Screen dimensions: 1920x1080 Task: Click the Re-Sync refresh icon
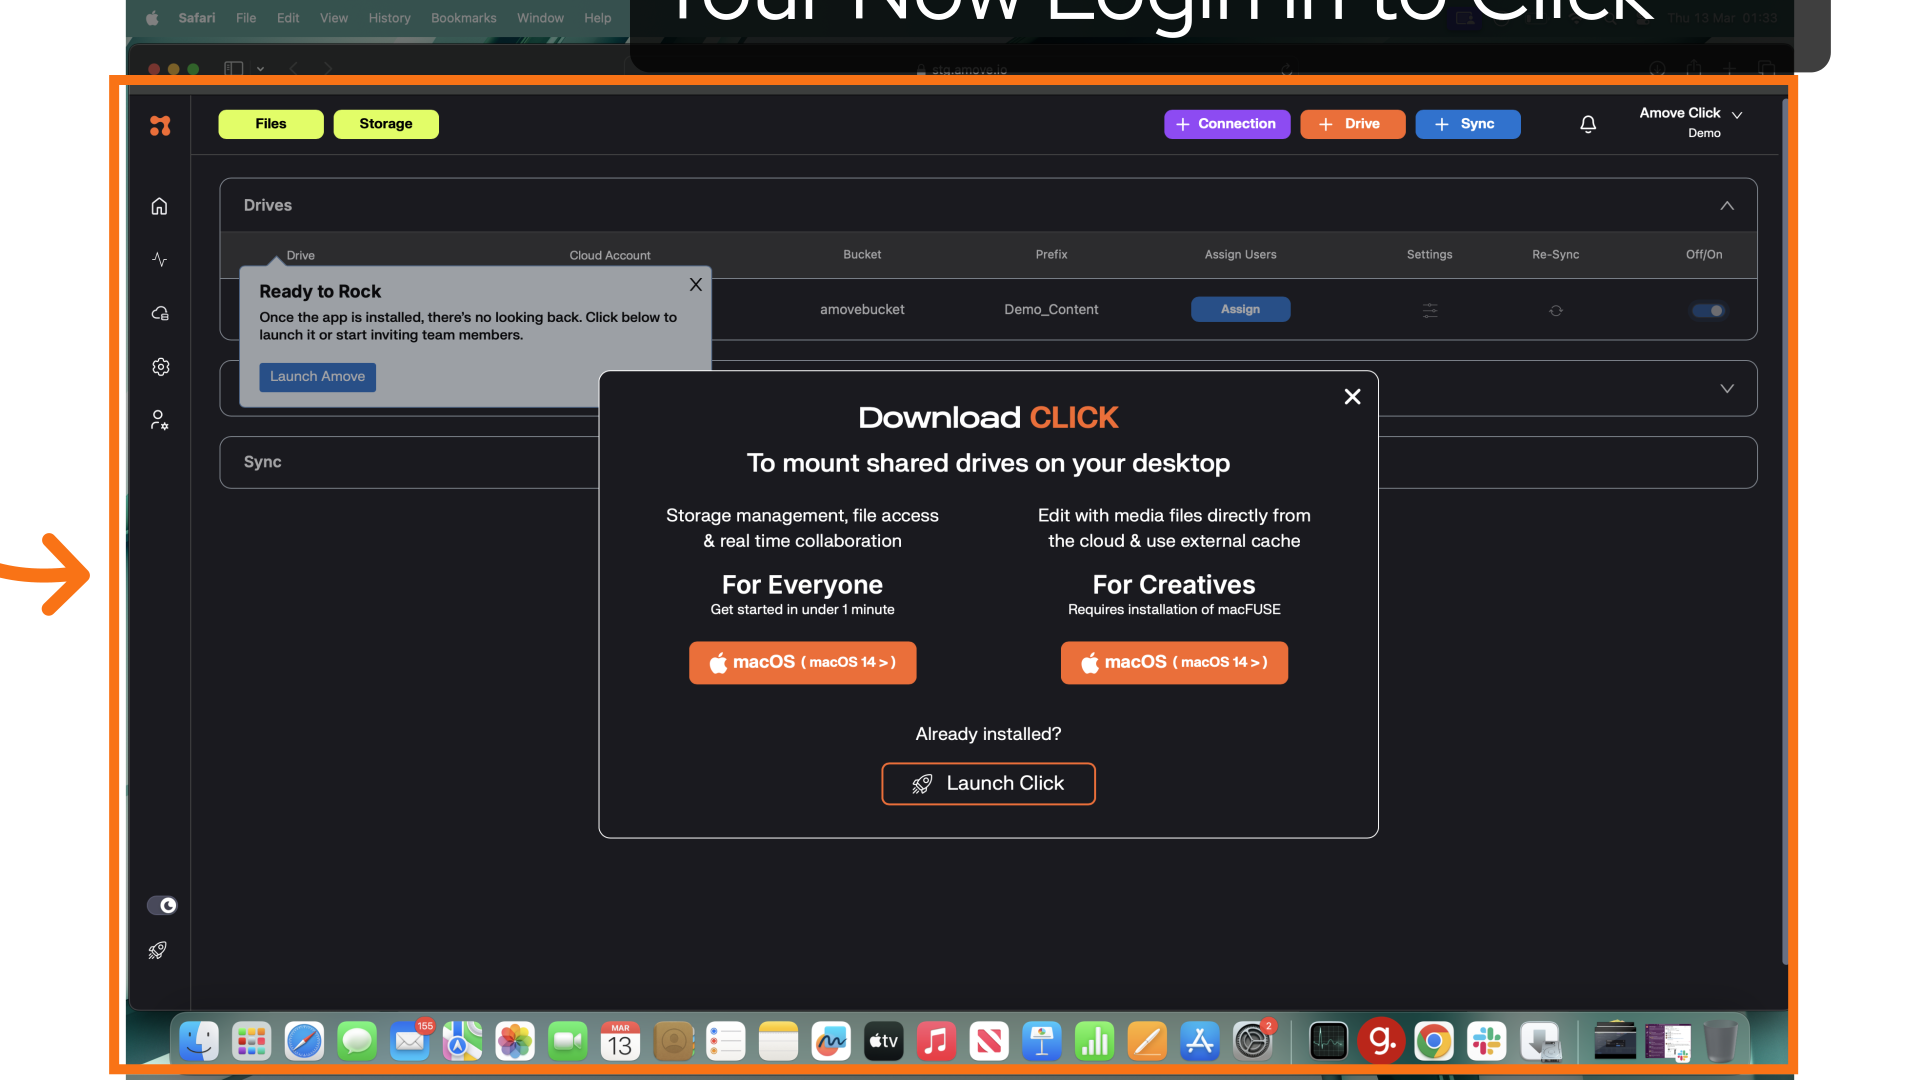click(x=1556, y=311)
